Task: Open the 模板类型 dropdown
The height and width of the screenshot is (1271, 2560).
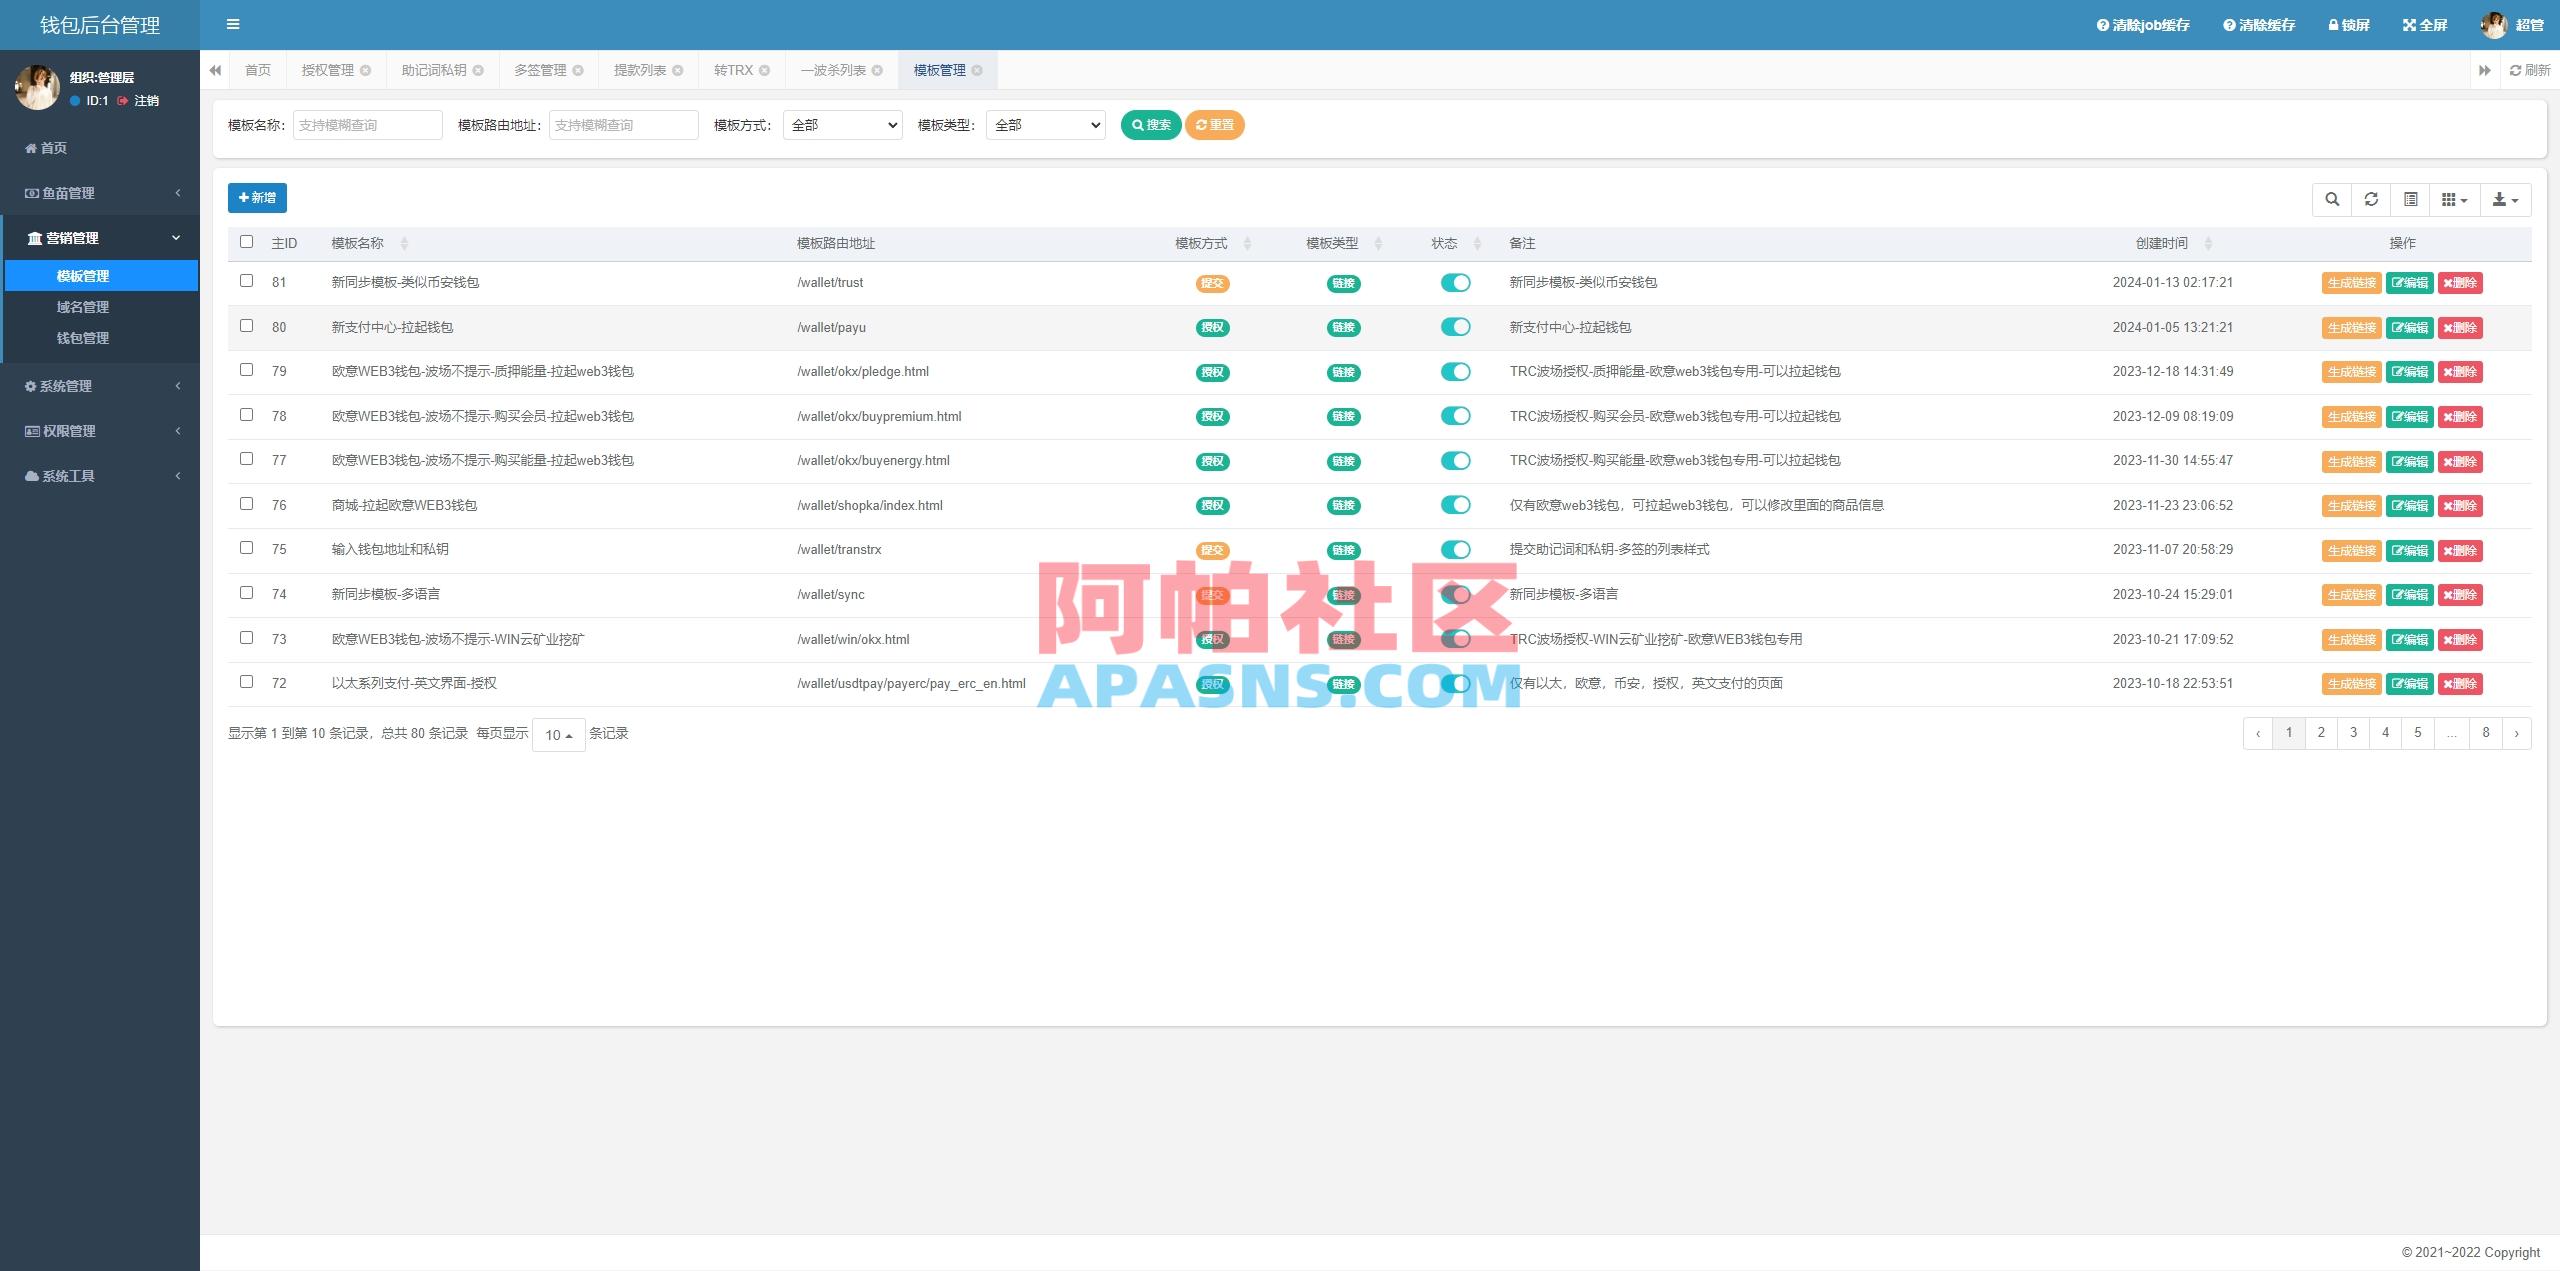Action: (x=1044, y=125)
